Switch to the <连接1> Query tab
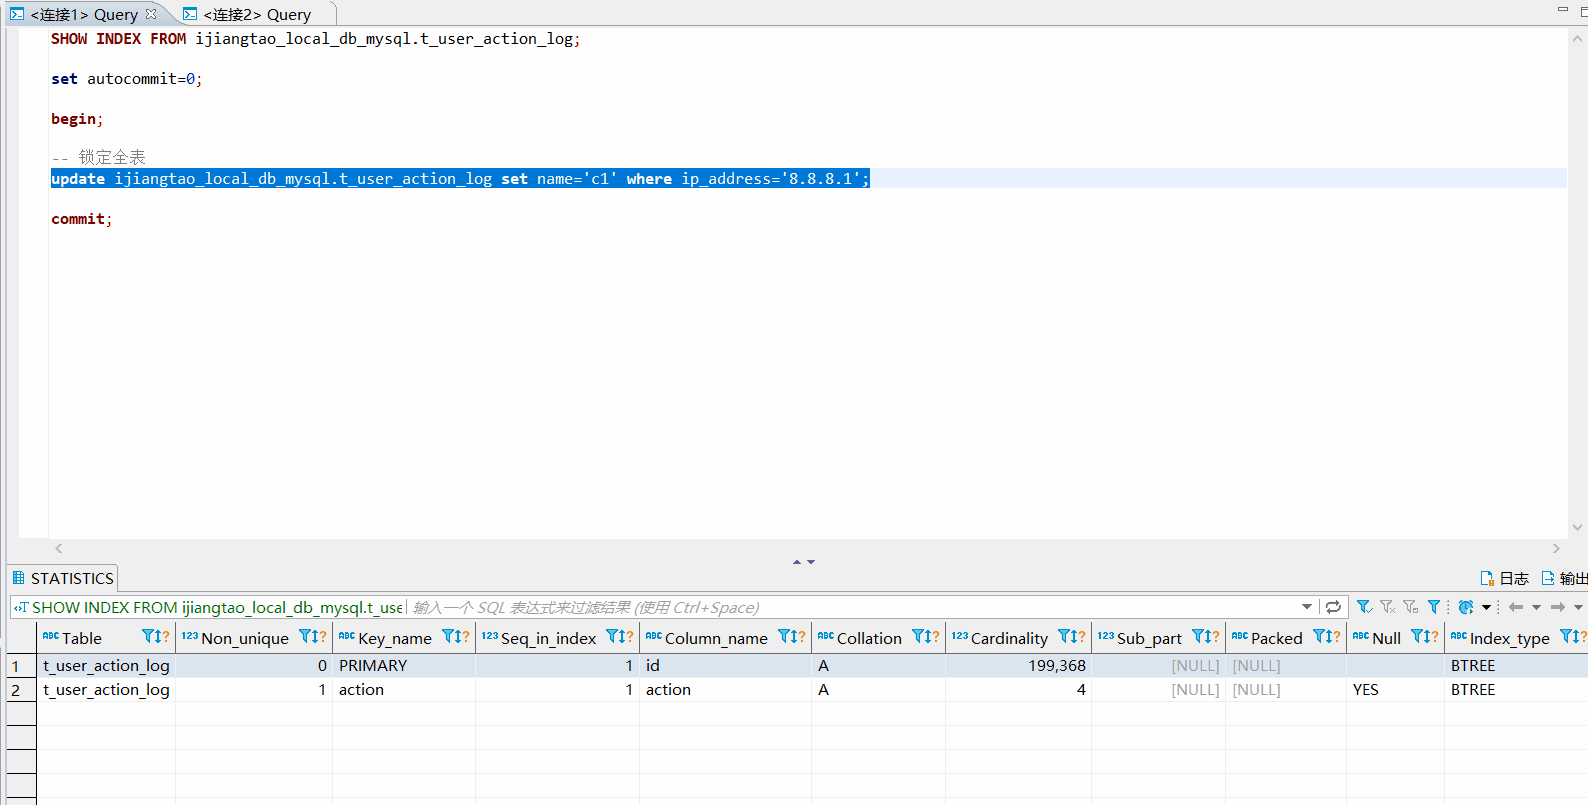Image resolution: width=1588 pixels, height=805 pixels. pos(84,14)
